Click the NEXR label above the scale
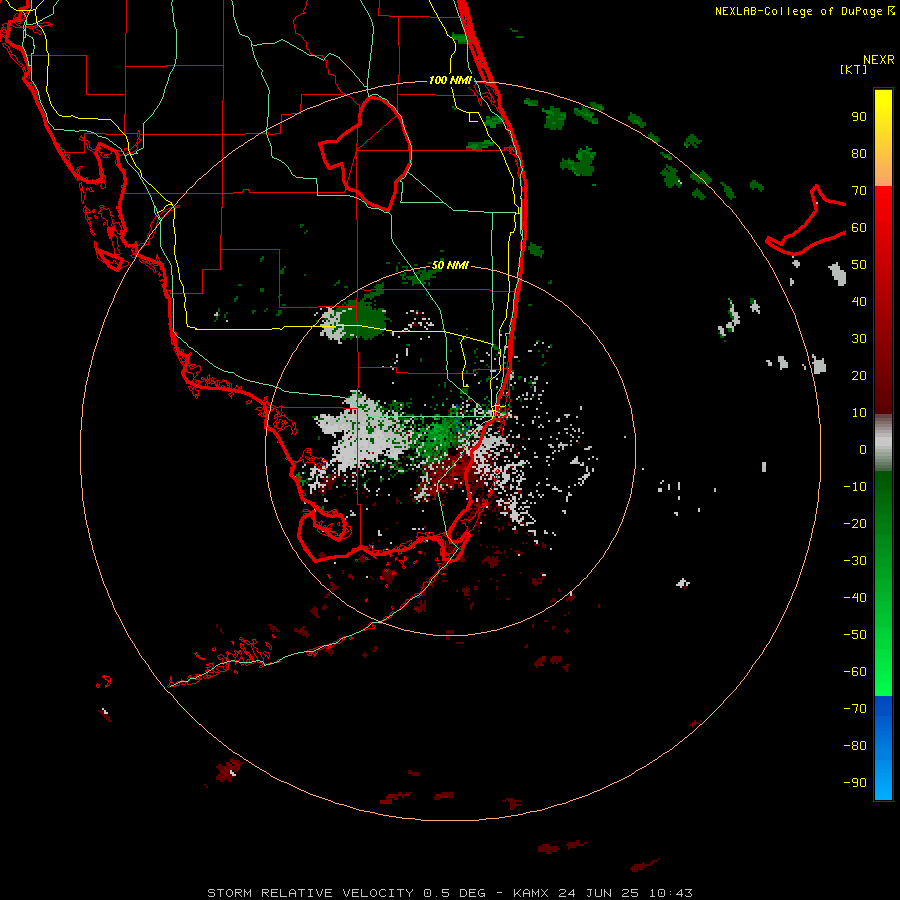The height and width of the screenshot is (900, 900). [879, 60]
